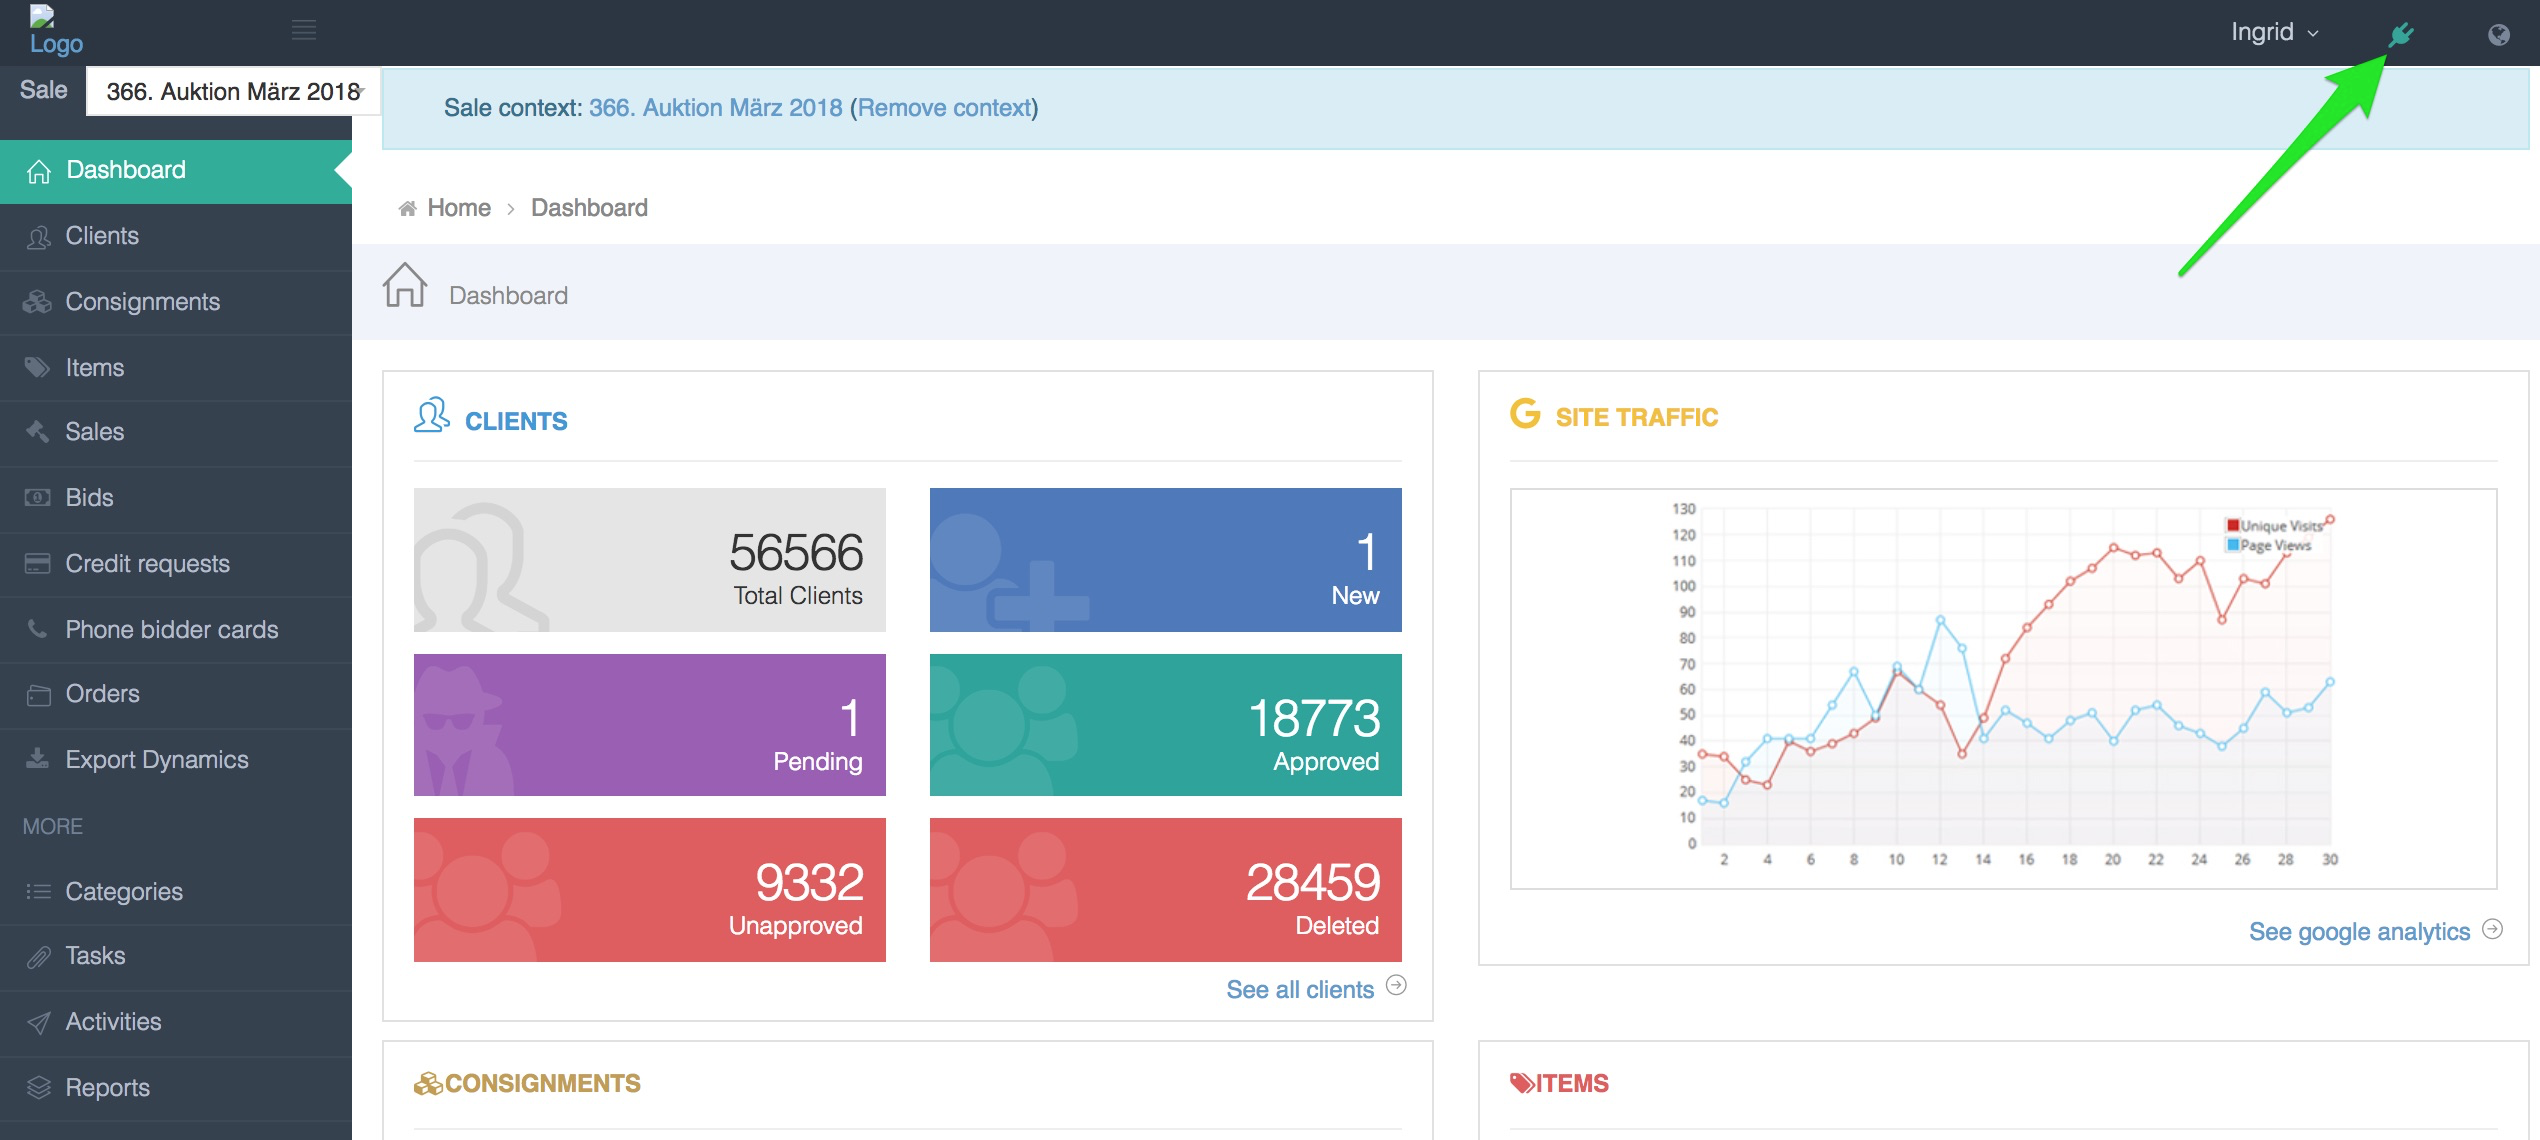This screenshot has width=2540, height=1140.
Task: Open Tasks in the sidebar
Action: (x=176, y=957)
